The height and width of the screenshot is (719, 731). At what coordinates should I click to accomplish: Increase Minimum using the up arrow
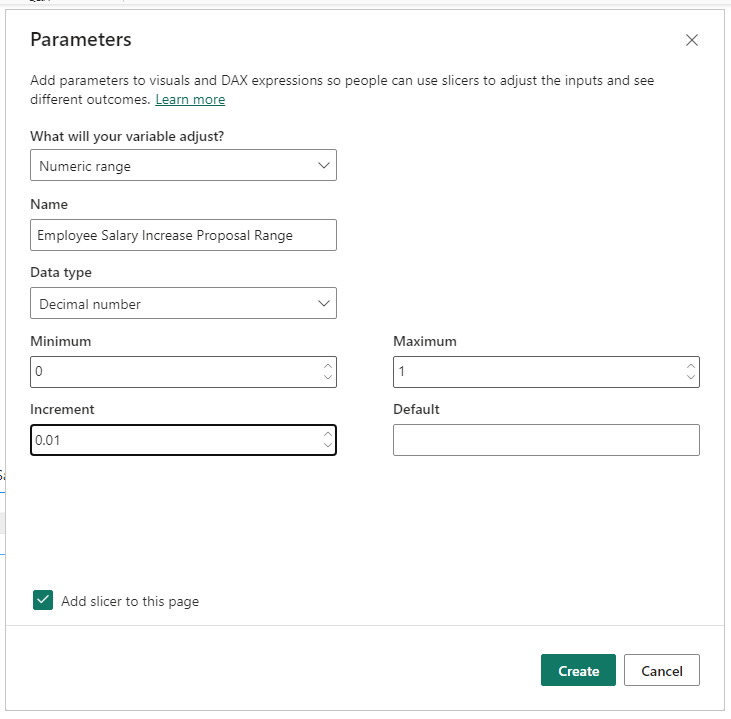coord(328,366)
